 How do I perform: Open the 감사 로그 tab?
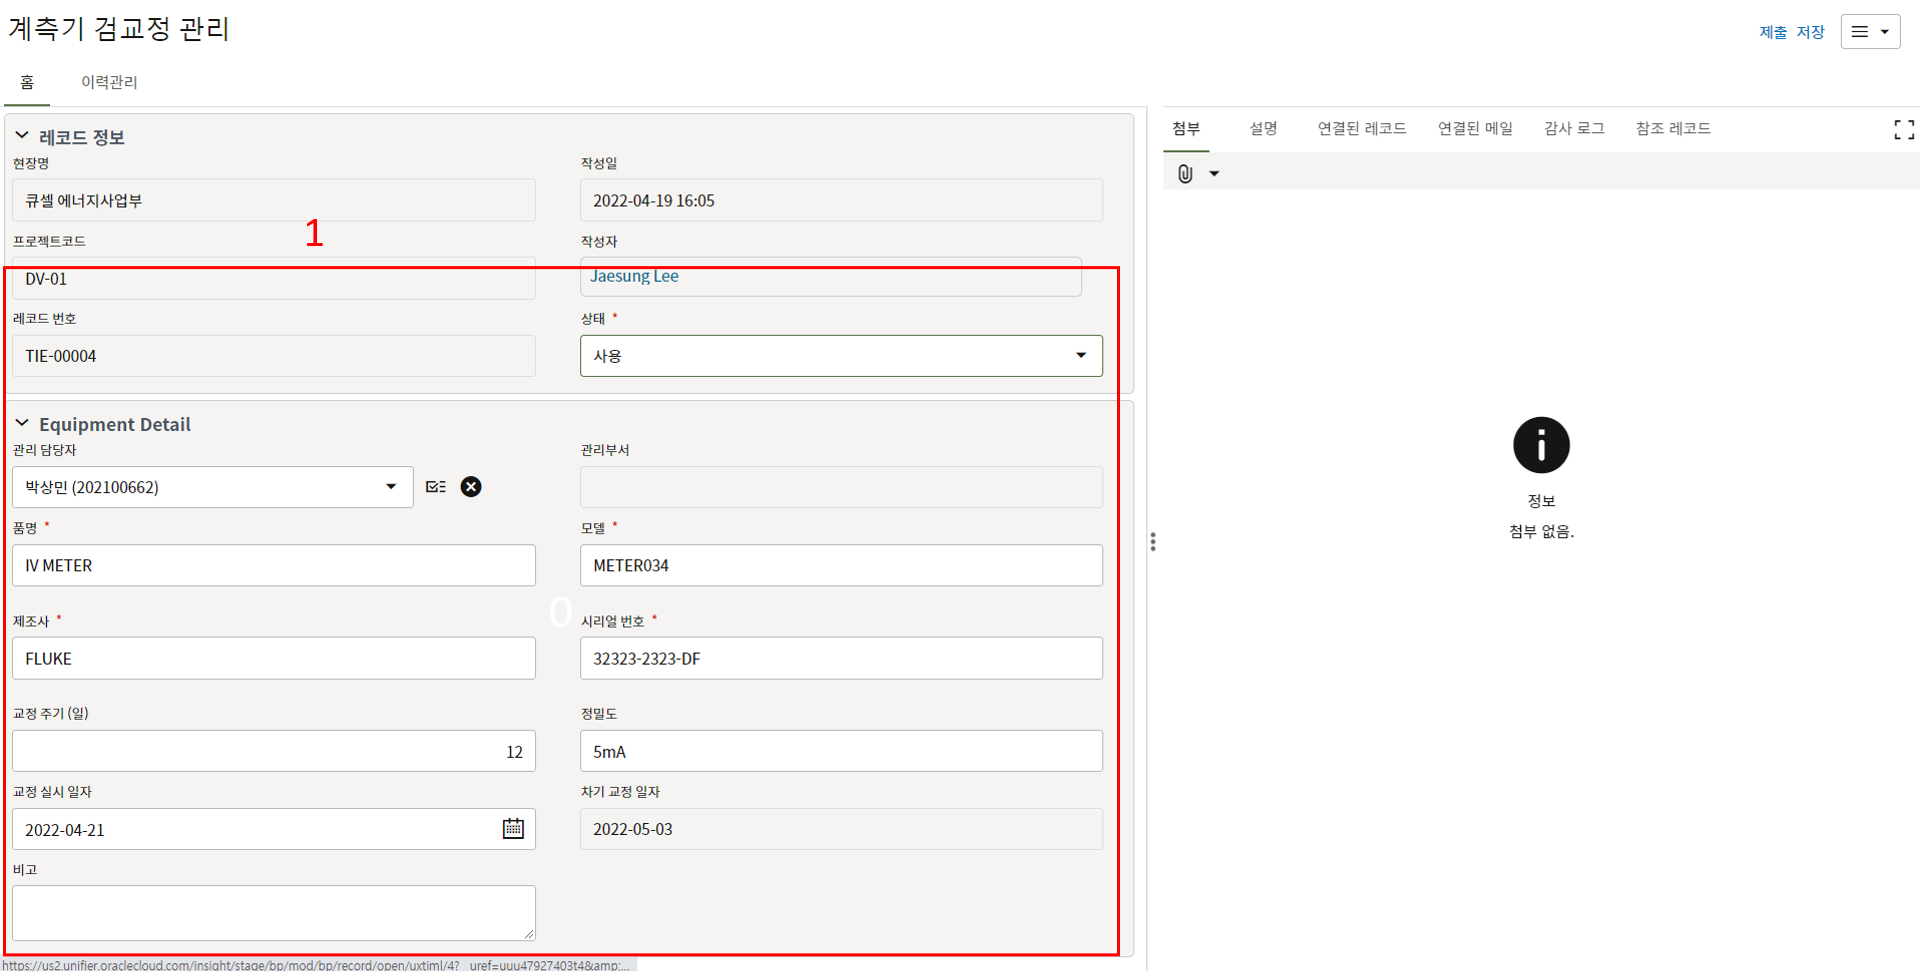pos(1573,128)
